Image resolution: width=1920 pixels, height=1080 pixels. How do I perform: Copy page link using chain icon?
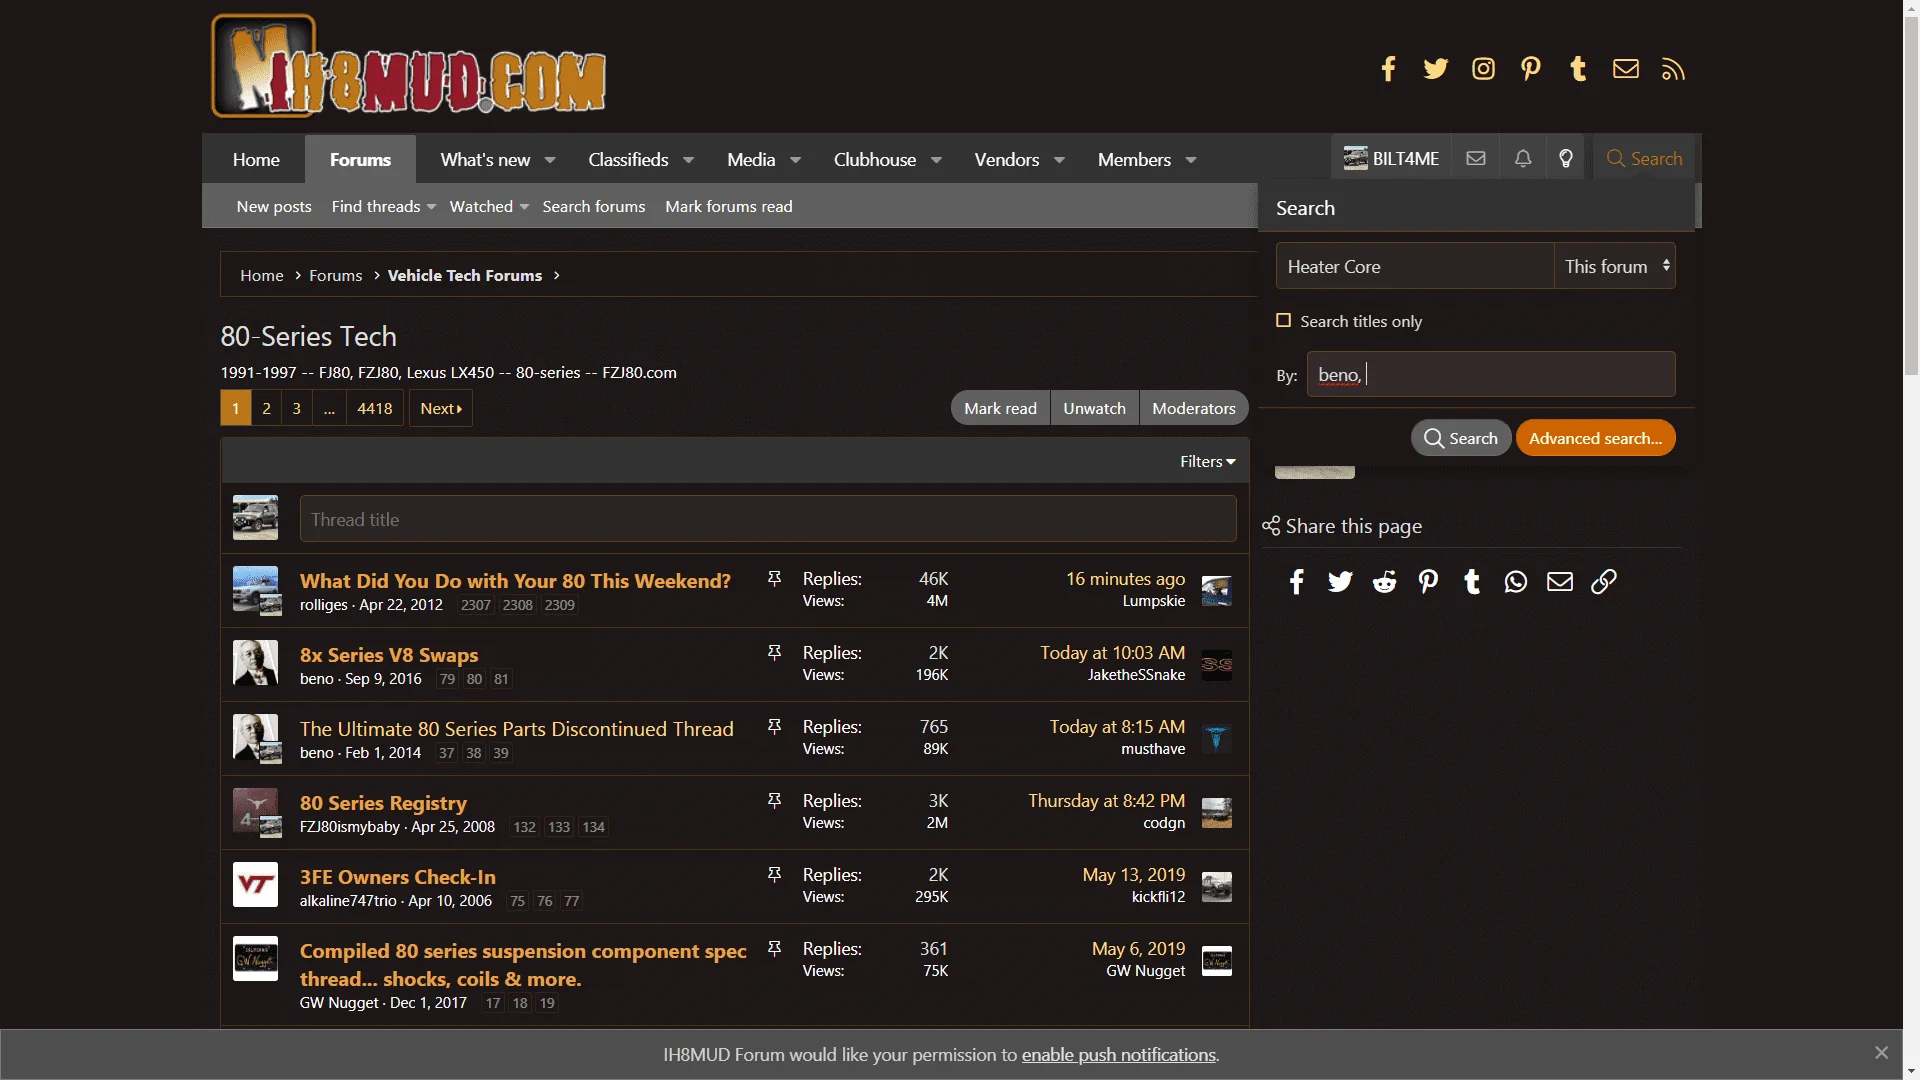pos(1604,582)
